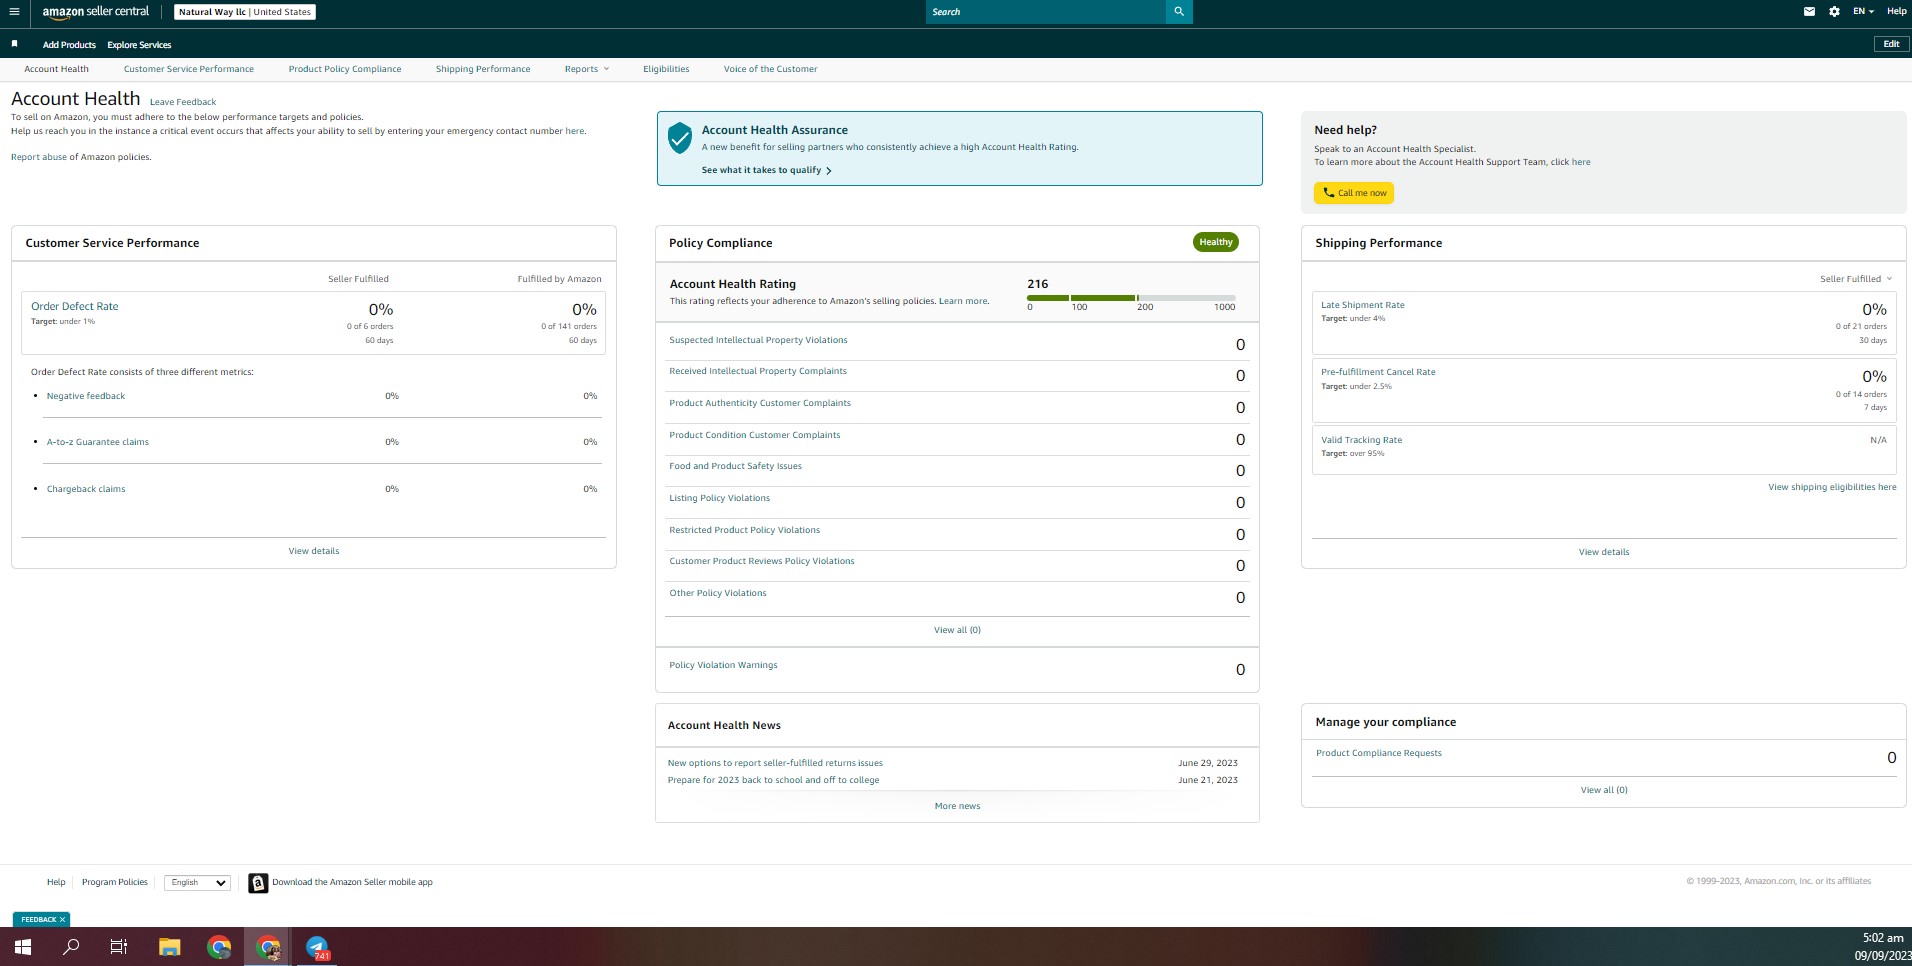Screen dimensions: 1912x966
Task: Close the Feedback tab
Action: (x=62, y=920)
